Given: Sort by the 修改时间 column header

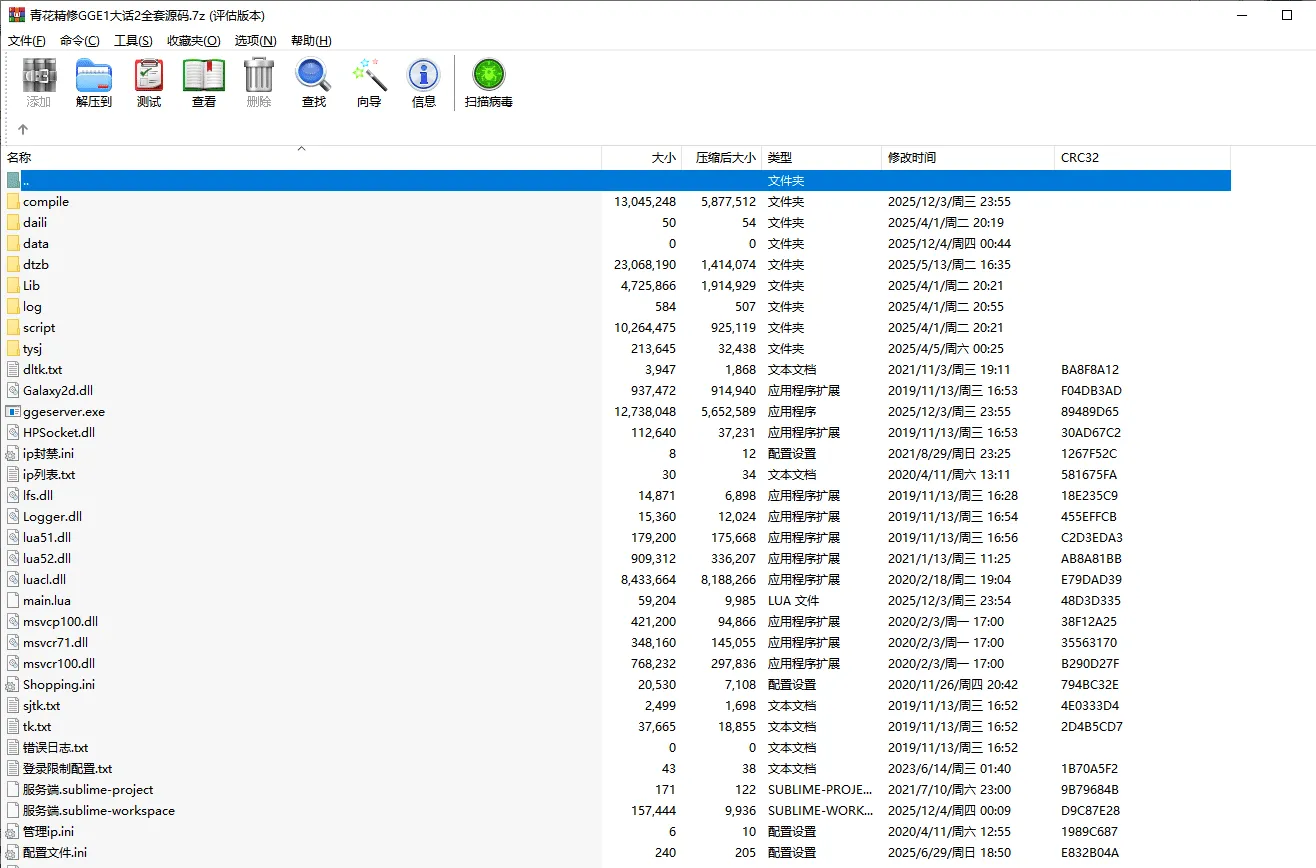Looking at the screenshot, I should coord(969,158).
